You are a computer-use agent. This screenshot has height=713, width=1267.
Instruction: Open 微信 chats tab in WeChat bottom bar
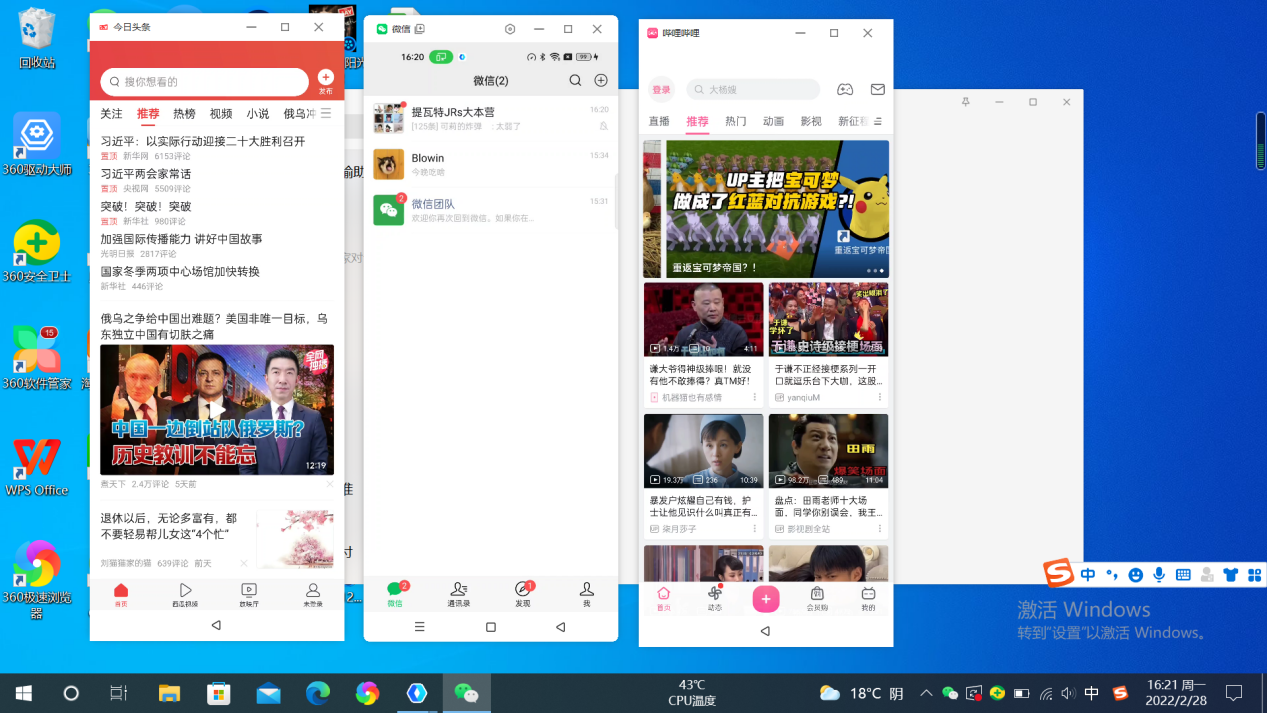[x=396, y=594]
